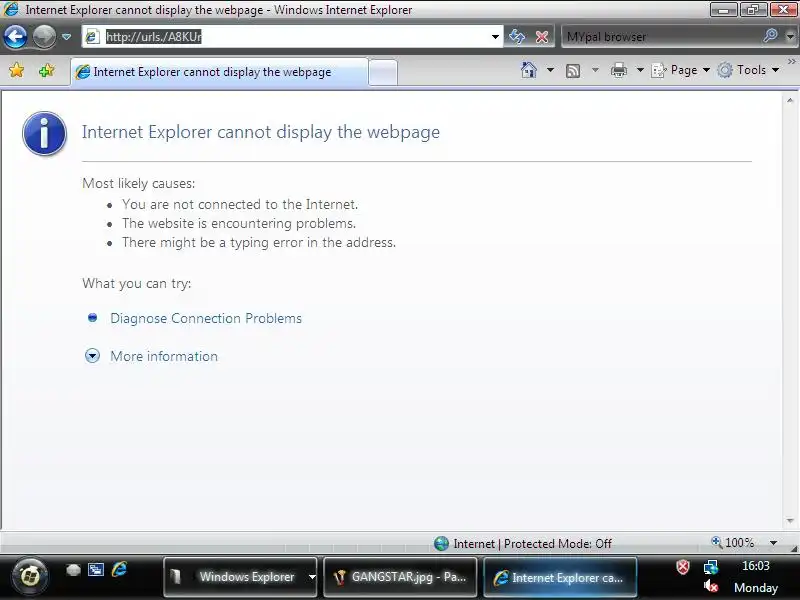Expand the Feeds dropdown arrow

[x=595, y=70]
